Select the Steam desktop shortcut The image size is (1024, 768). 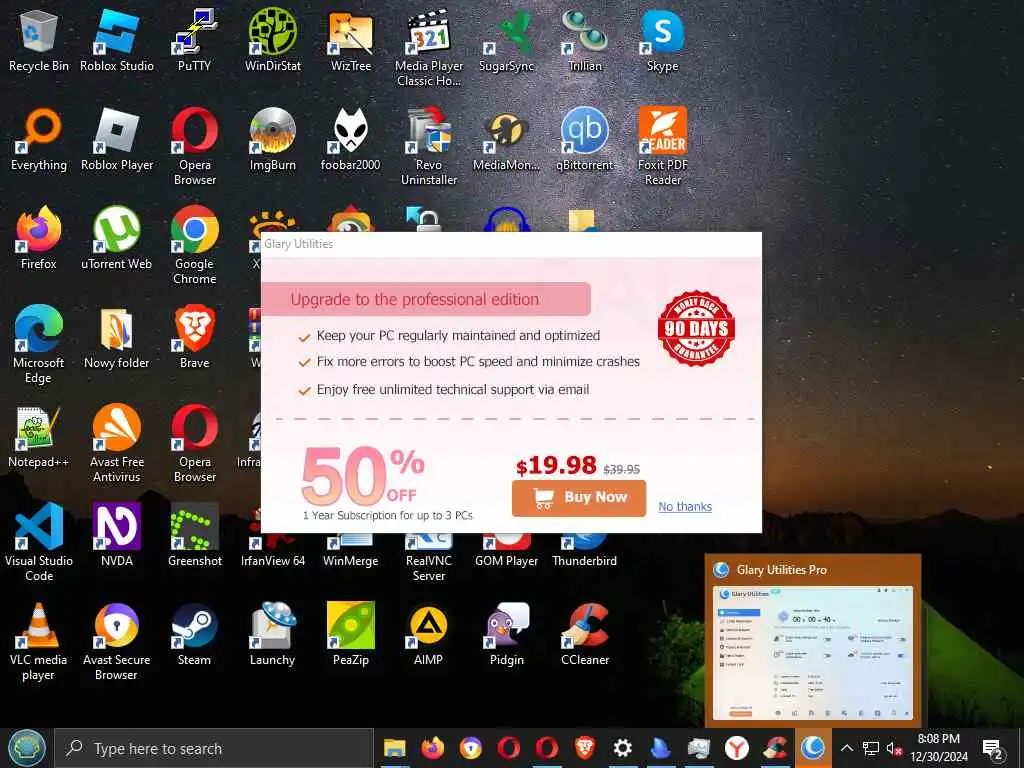coord(195,634)
